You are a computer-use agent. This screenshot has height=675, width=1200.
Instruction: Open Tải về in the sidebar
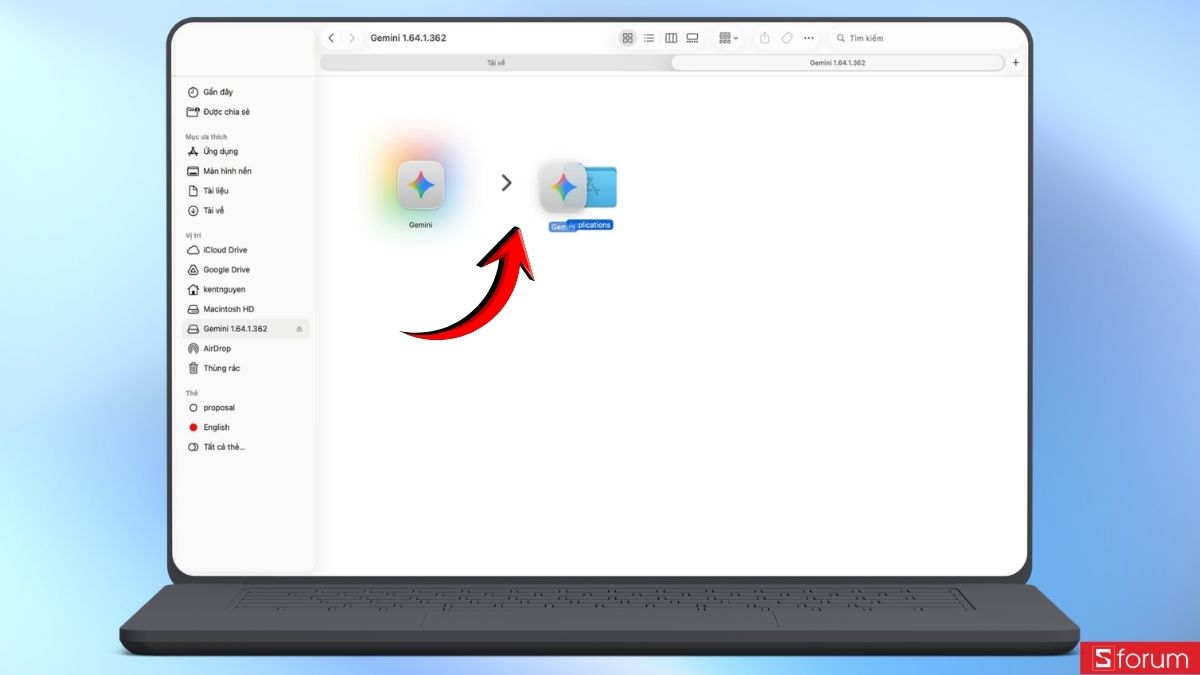pyautogui.click(x=247, y=210)
